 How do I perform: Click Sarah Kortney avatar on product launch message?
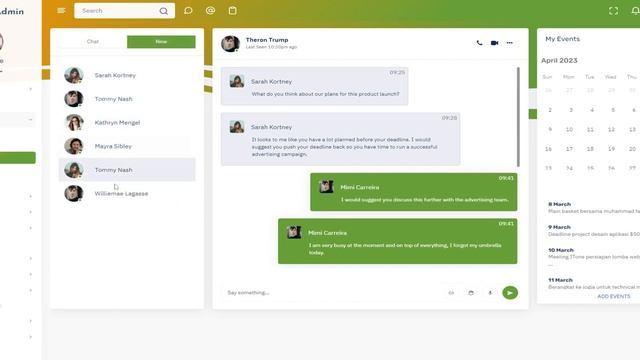[237, 81]
